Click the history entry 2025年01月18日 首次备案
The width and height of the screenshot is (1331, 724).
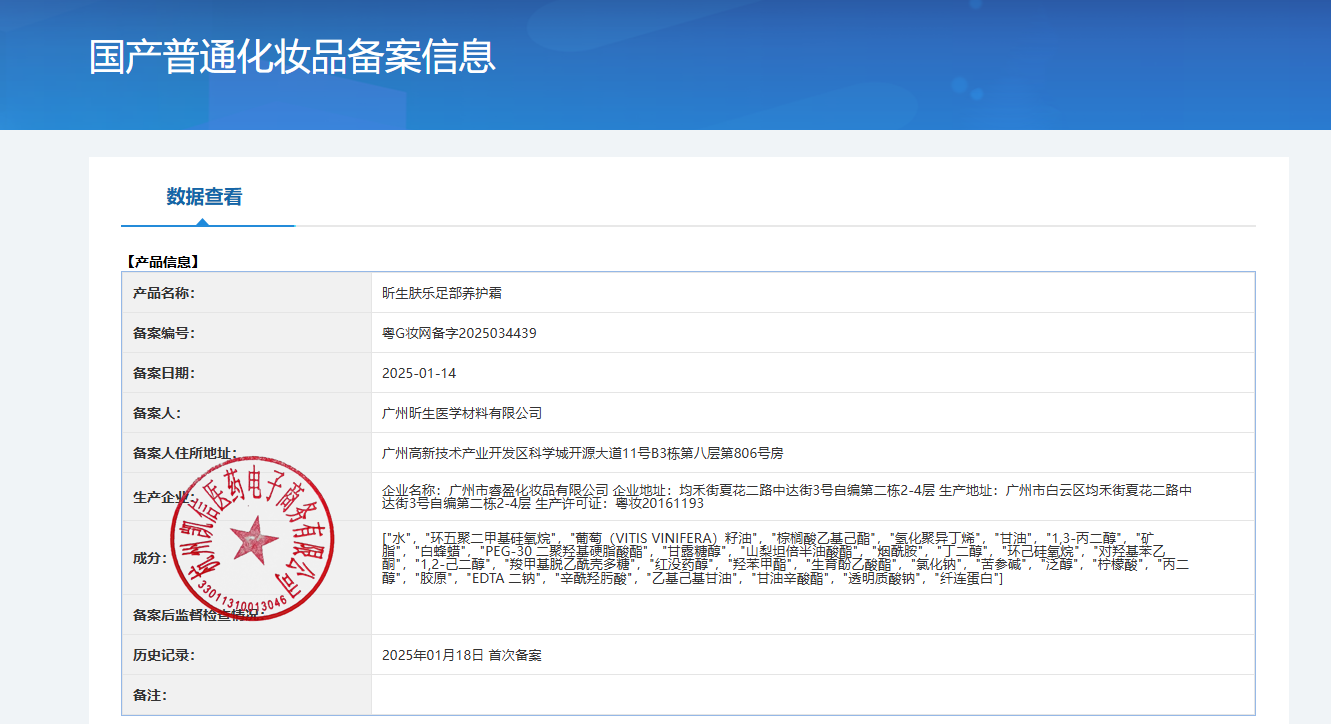pos(461,655)
